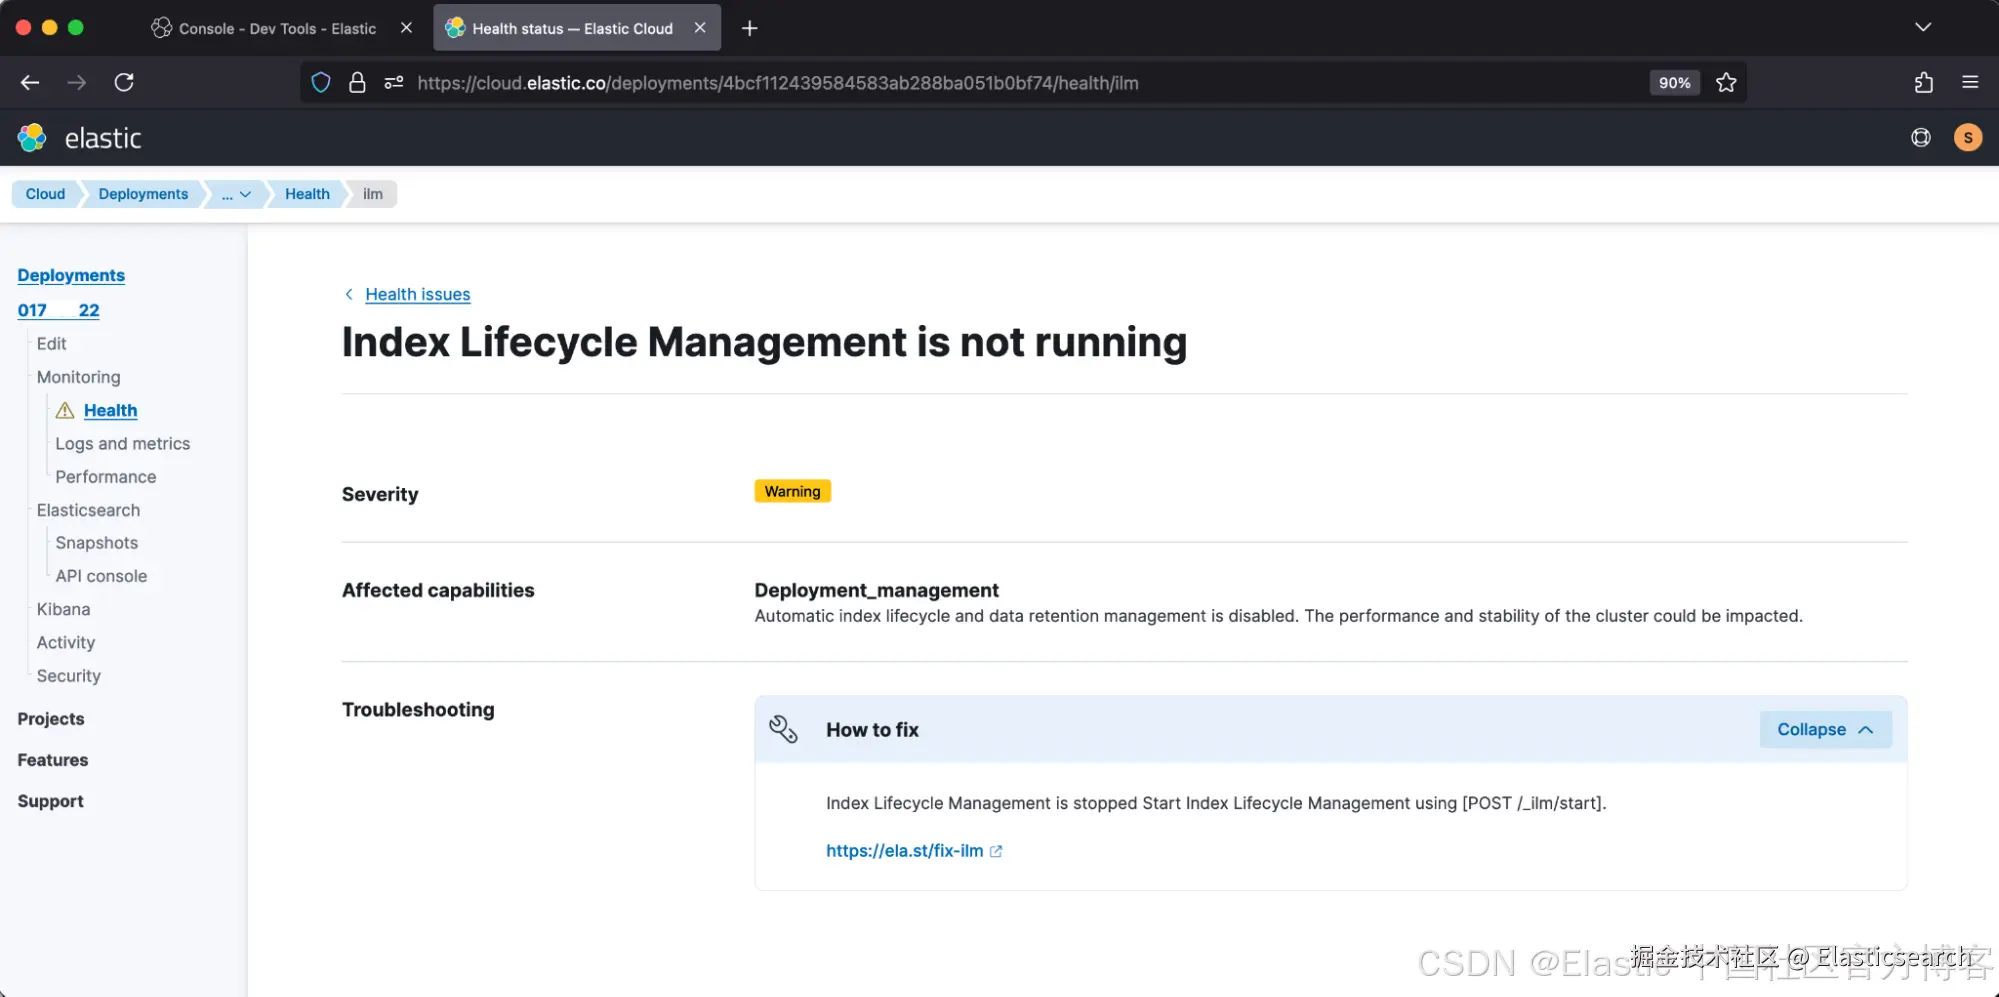1999x997 pixels.
Task: Click the Deployments breadcrumb
Action: click(143, 194)
